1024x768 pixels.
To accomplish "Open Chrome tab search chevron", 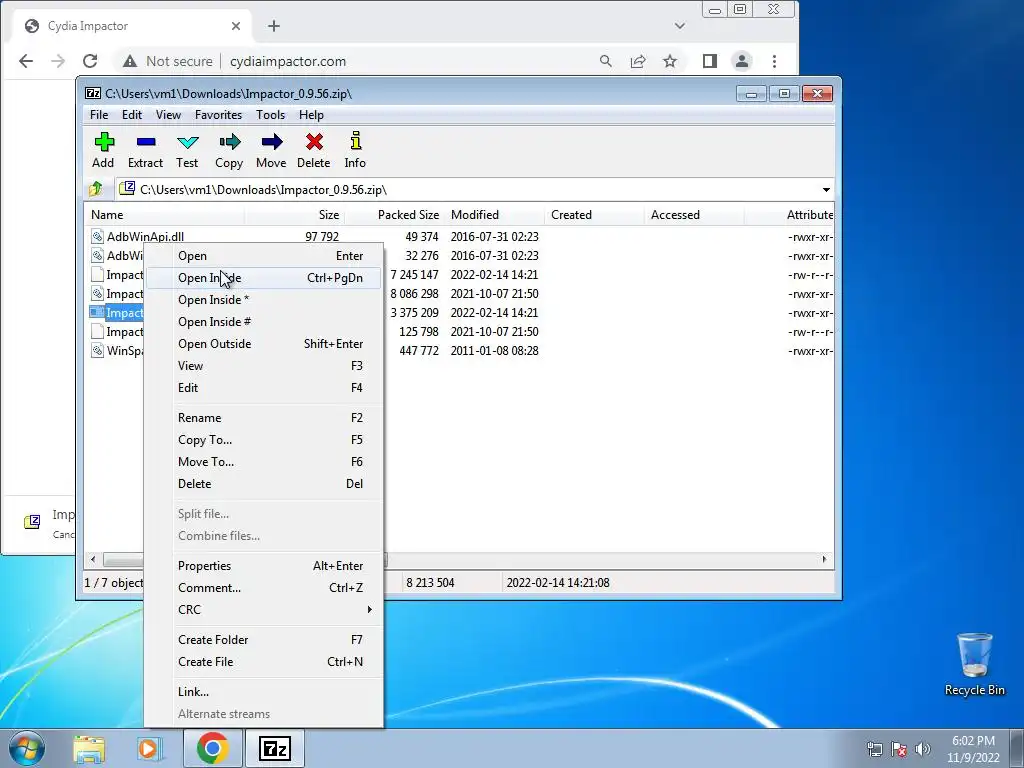I will coord(680,26).
